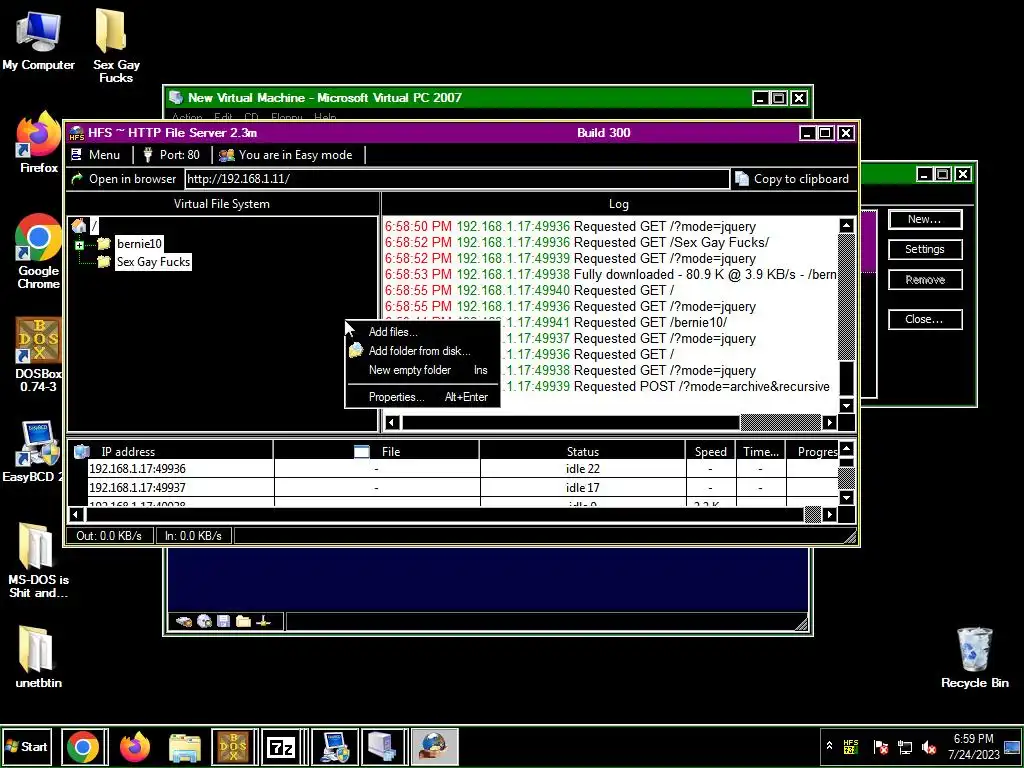Viewport: 1024px width, 768px height.
Task: Switch to HFS taskbar button
Action: pos(434,747)
